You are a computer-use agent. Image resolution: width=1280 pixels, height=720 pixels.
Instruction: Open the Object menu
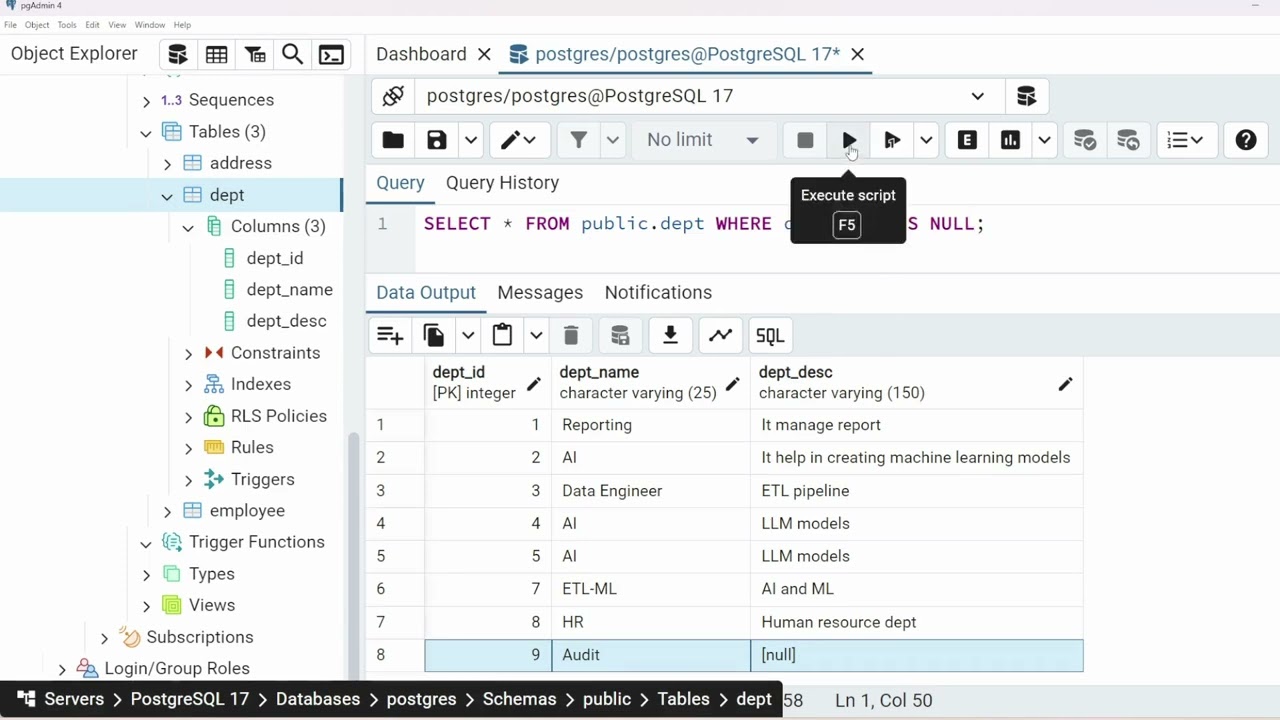(37, 25)
